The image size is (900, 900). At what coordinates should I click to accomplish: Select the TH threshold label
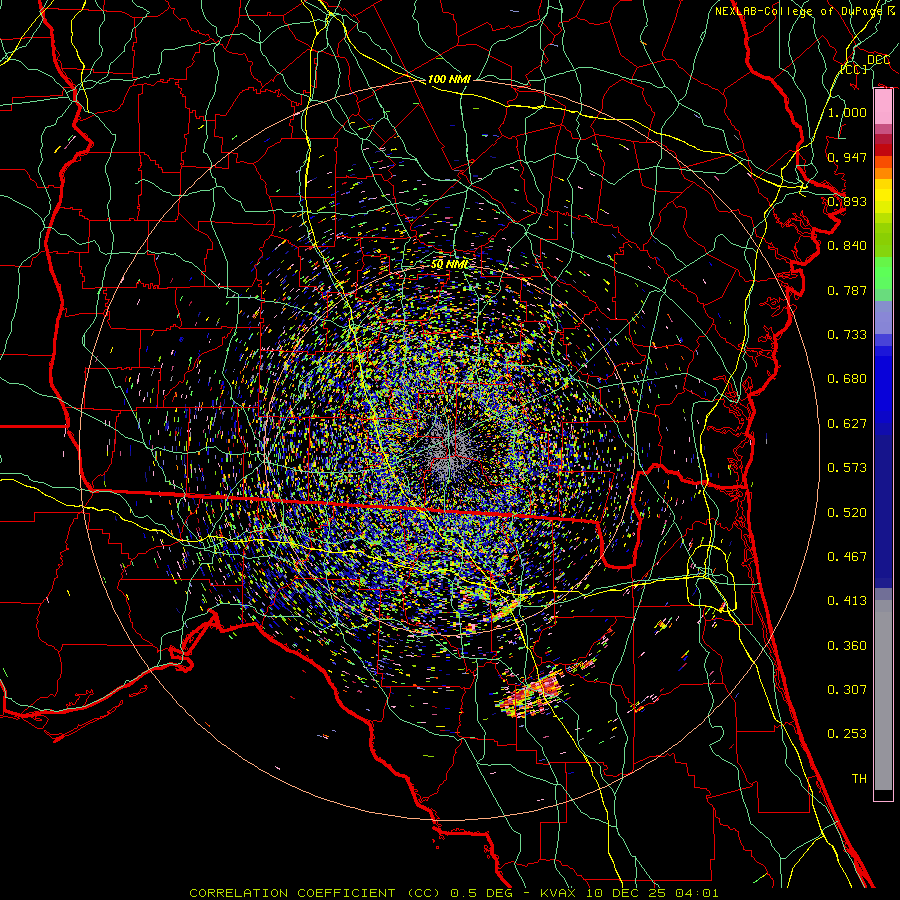pyautogui.click(x=859, y=779)
